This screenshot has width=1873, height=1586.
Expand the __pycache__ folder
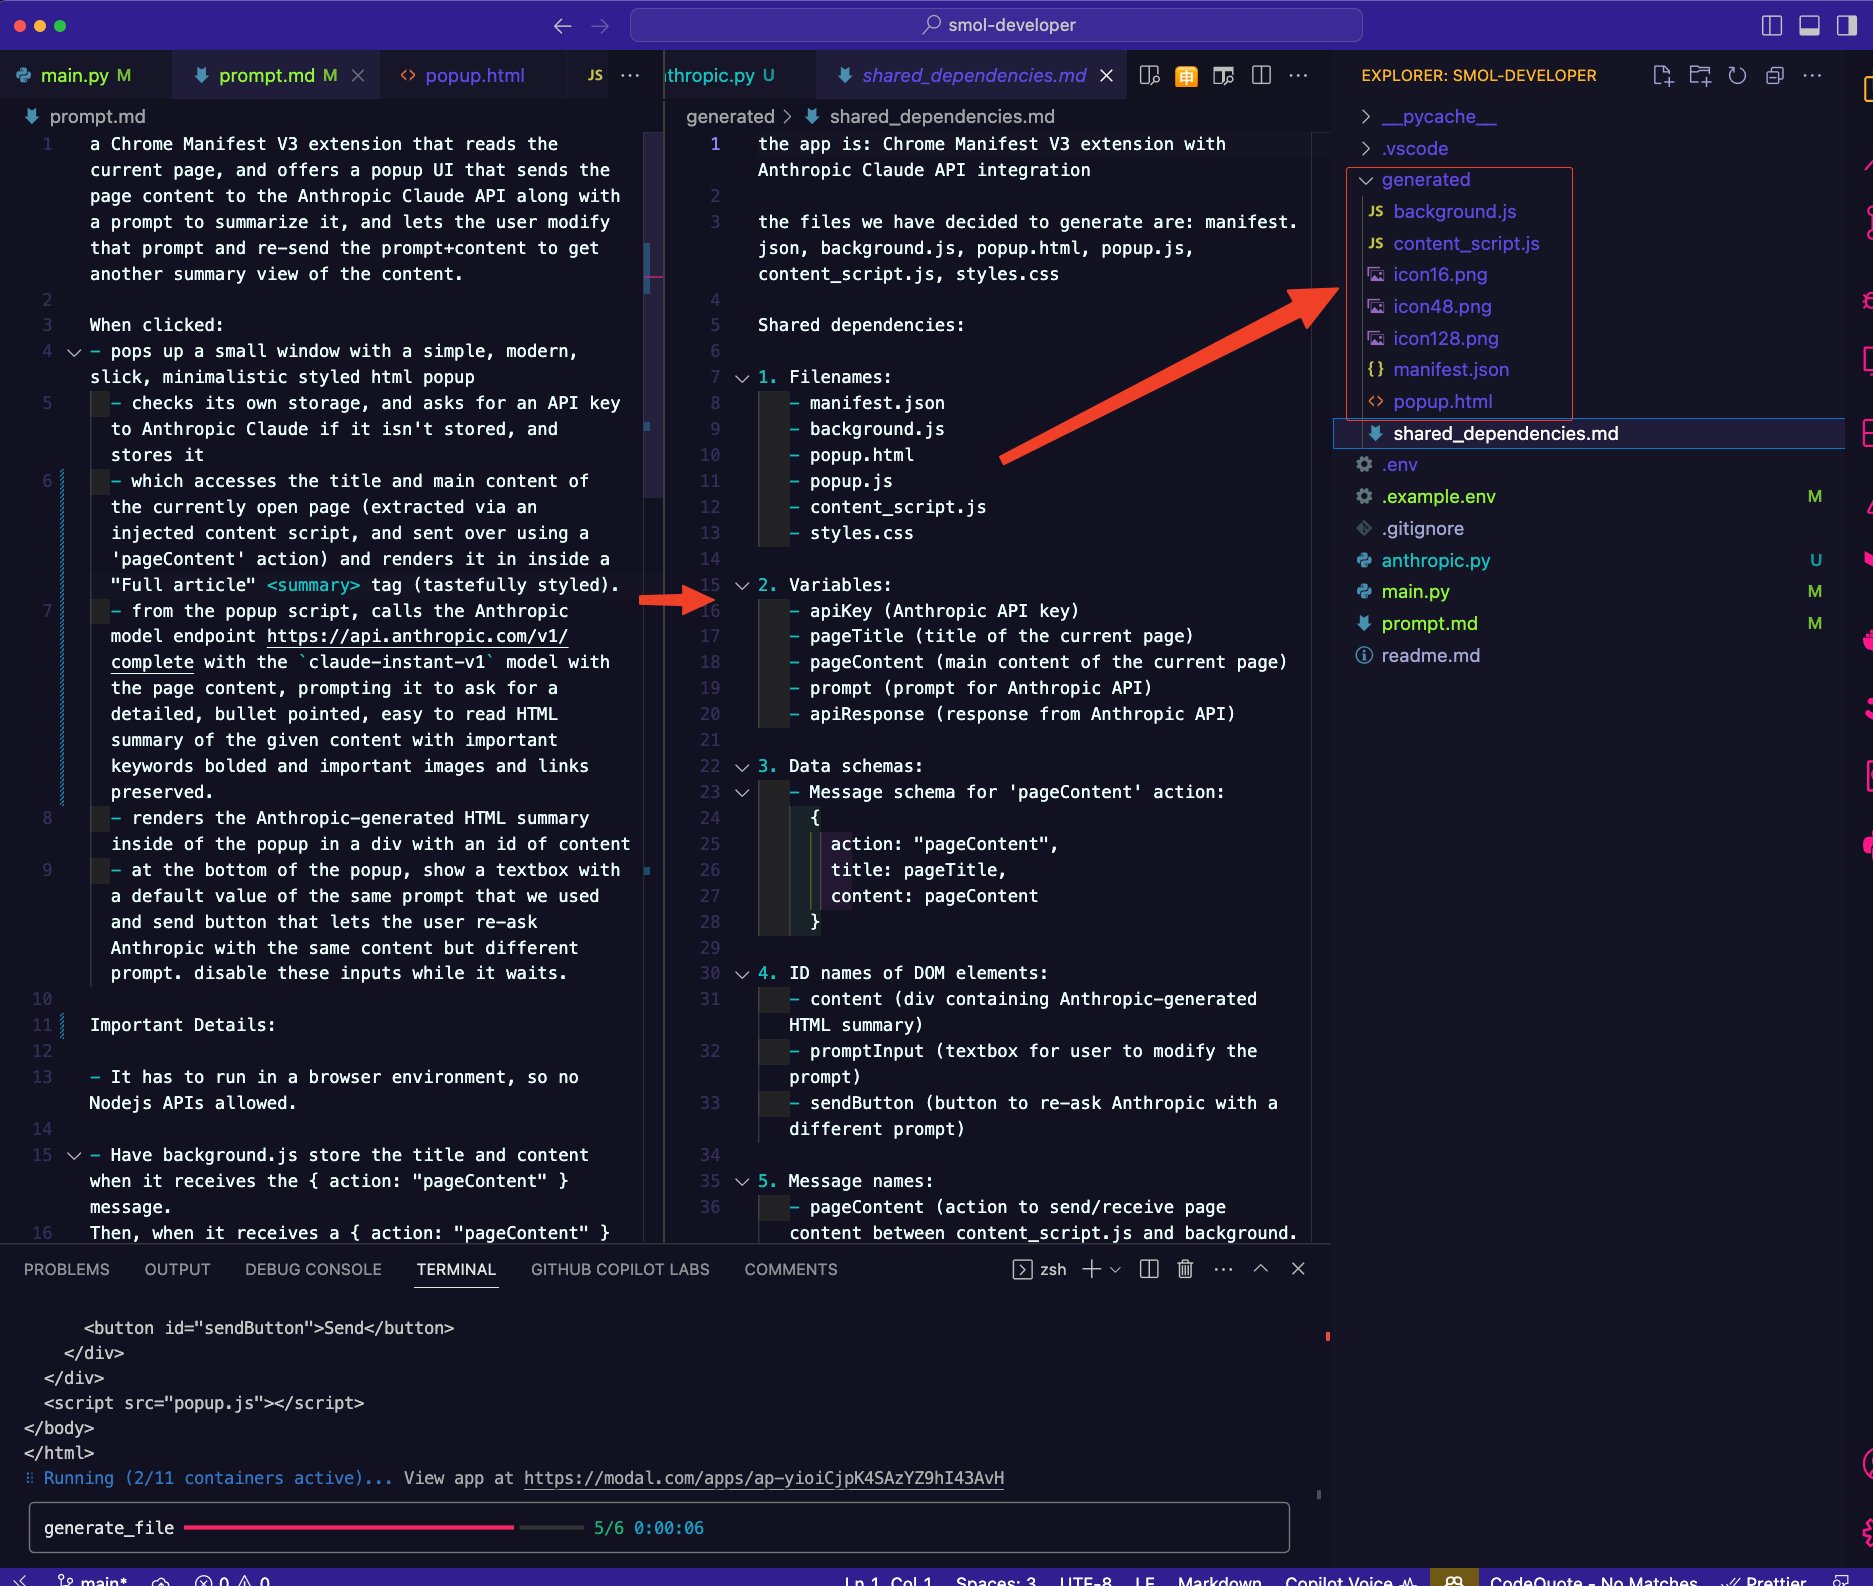(x=1439, y=117)
